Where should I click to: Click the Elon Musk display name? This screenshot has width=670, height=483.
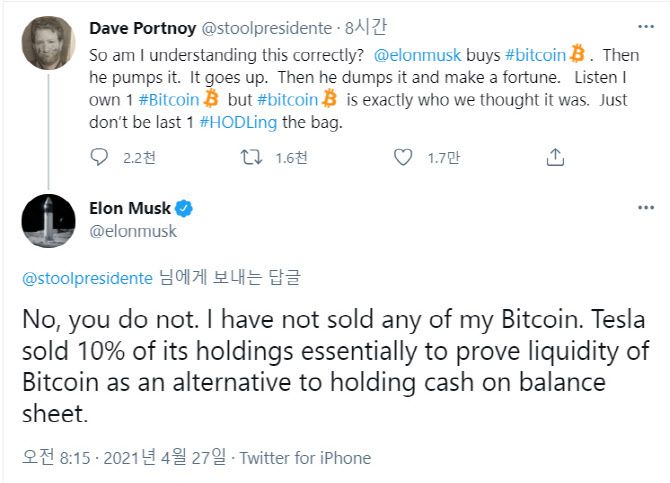pyautogui.click(x=130, y=210)
